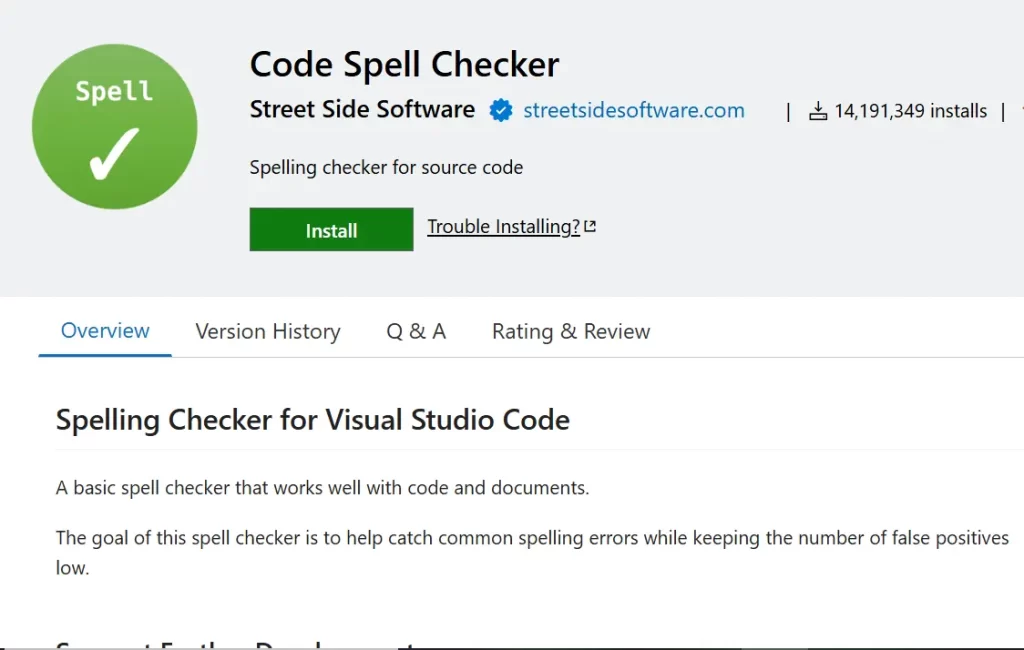Go to the Rating & Review tab
Image resolution: width=1024 pixels, height=650 pixels.
[x=571, y=331]
